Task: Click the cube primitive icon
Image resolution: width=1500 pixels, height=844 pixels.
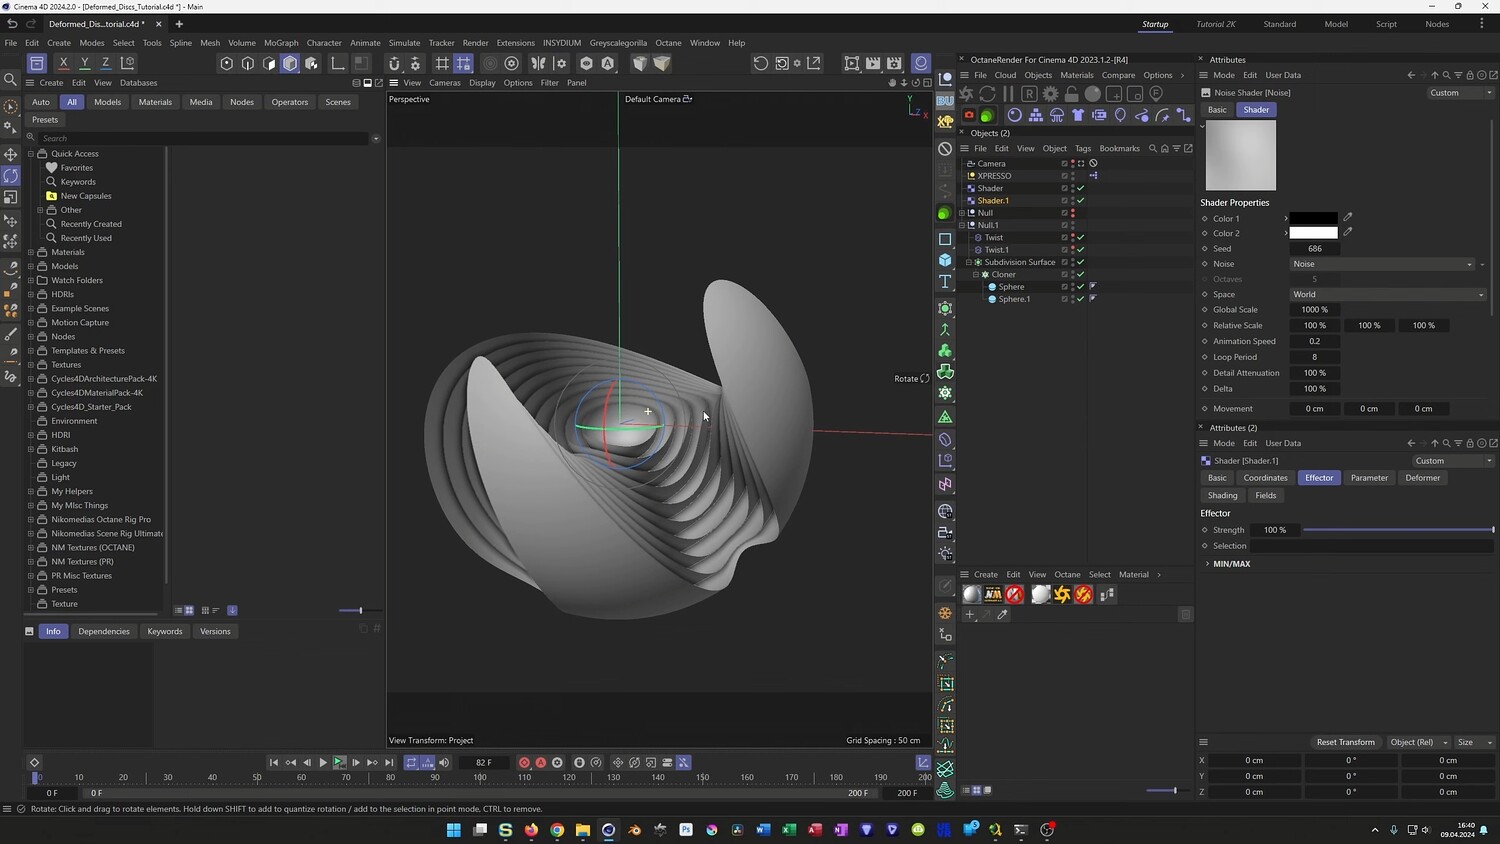Action: click(945, 260)
